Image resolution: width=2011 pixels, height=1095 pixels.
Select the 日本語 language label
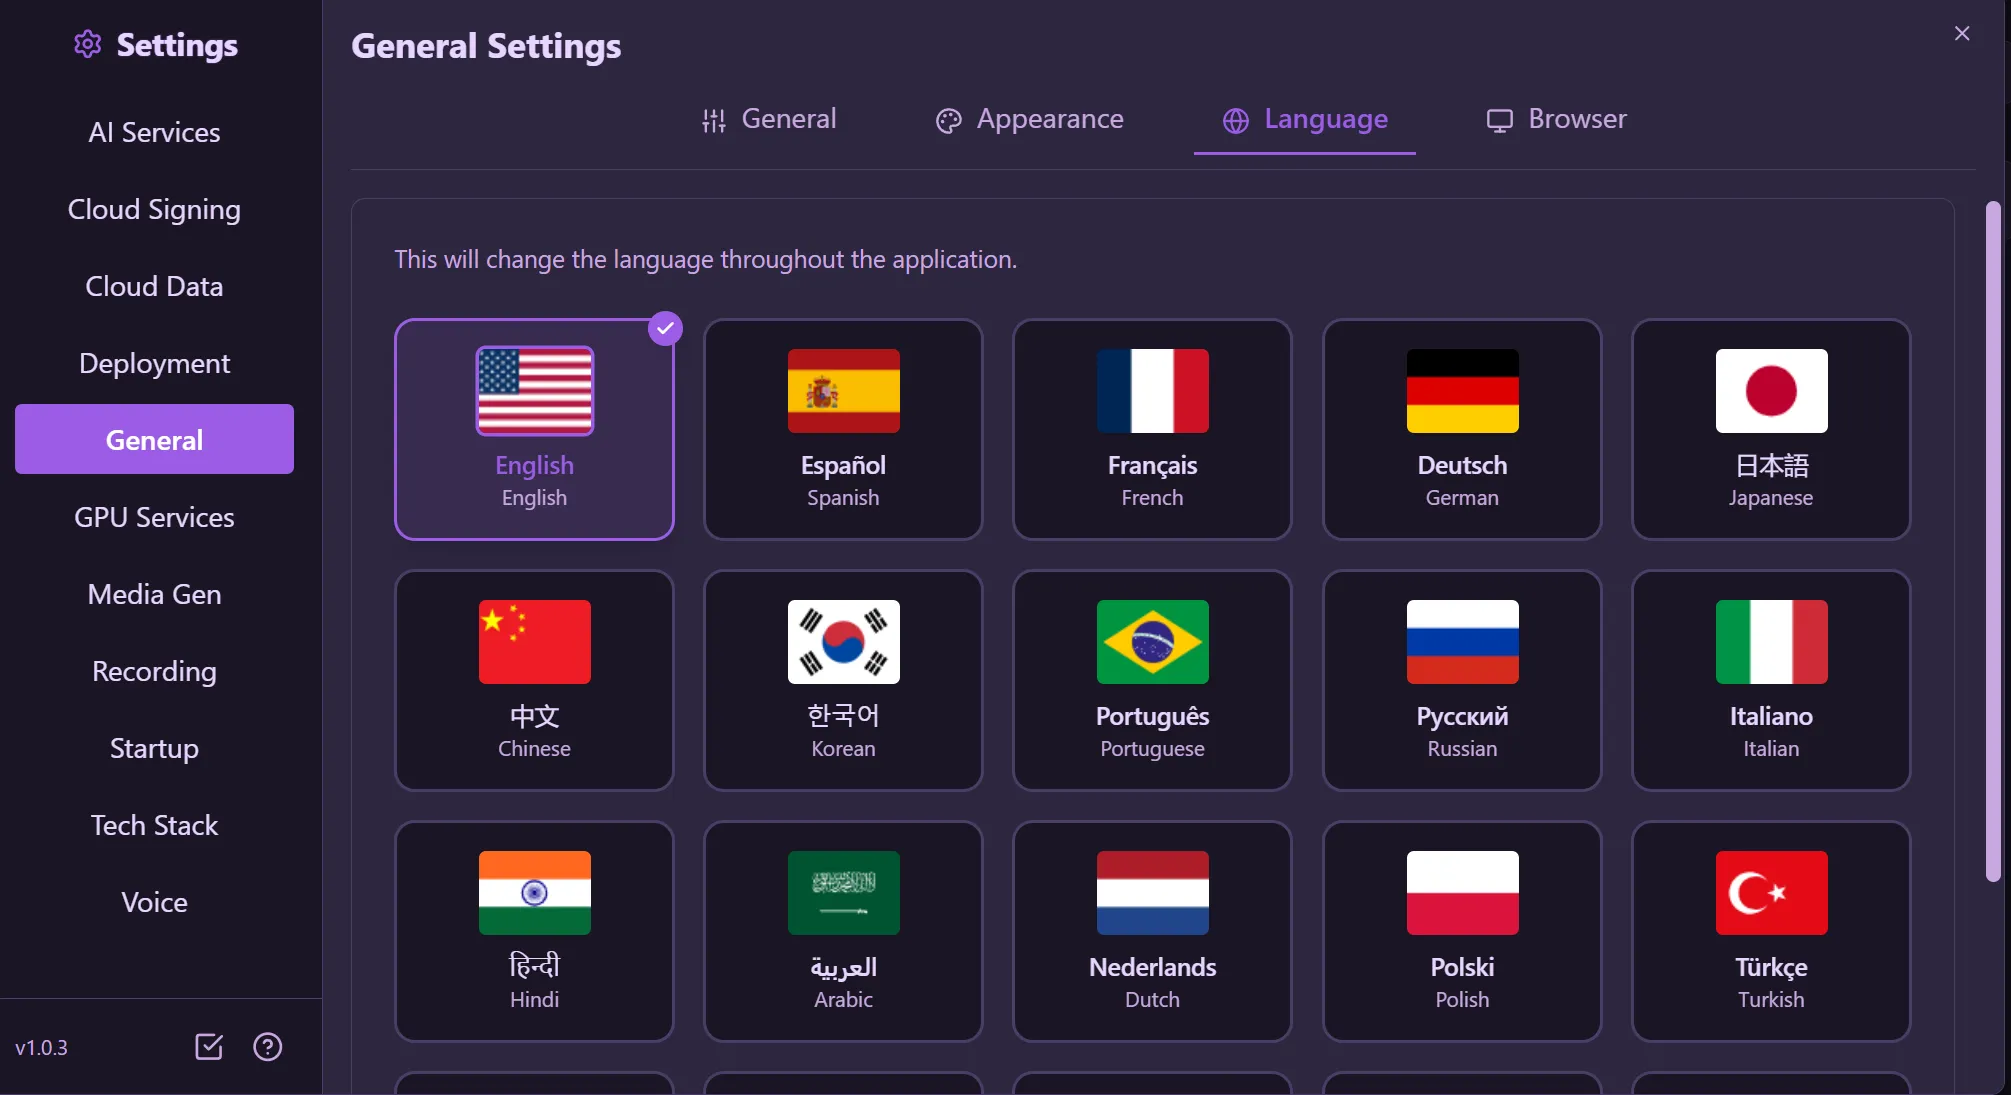click(x=1772, y=465)
